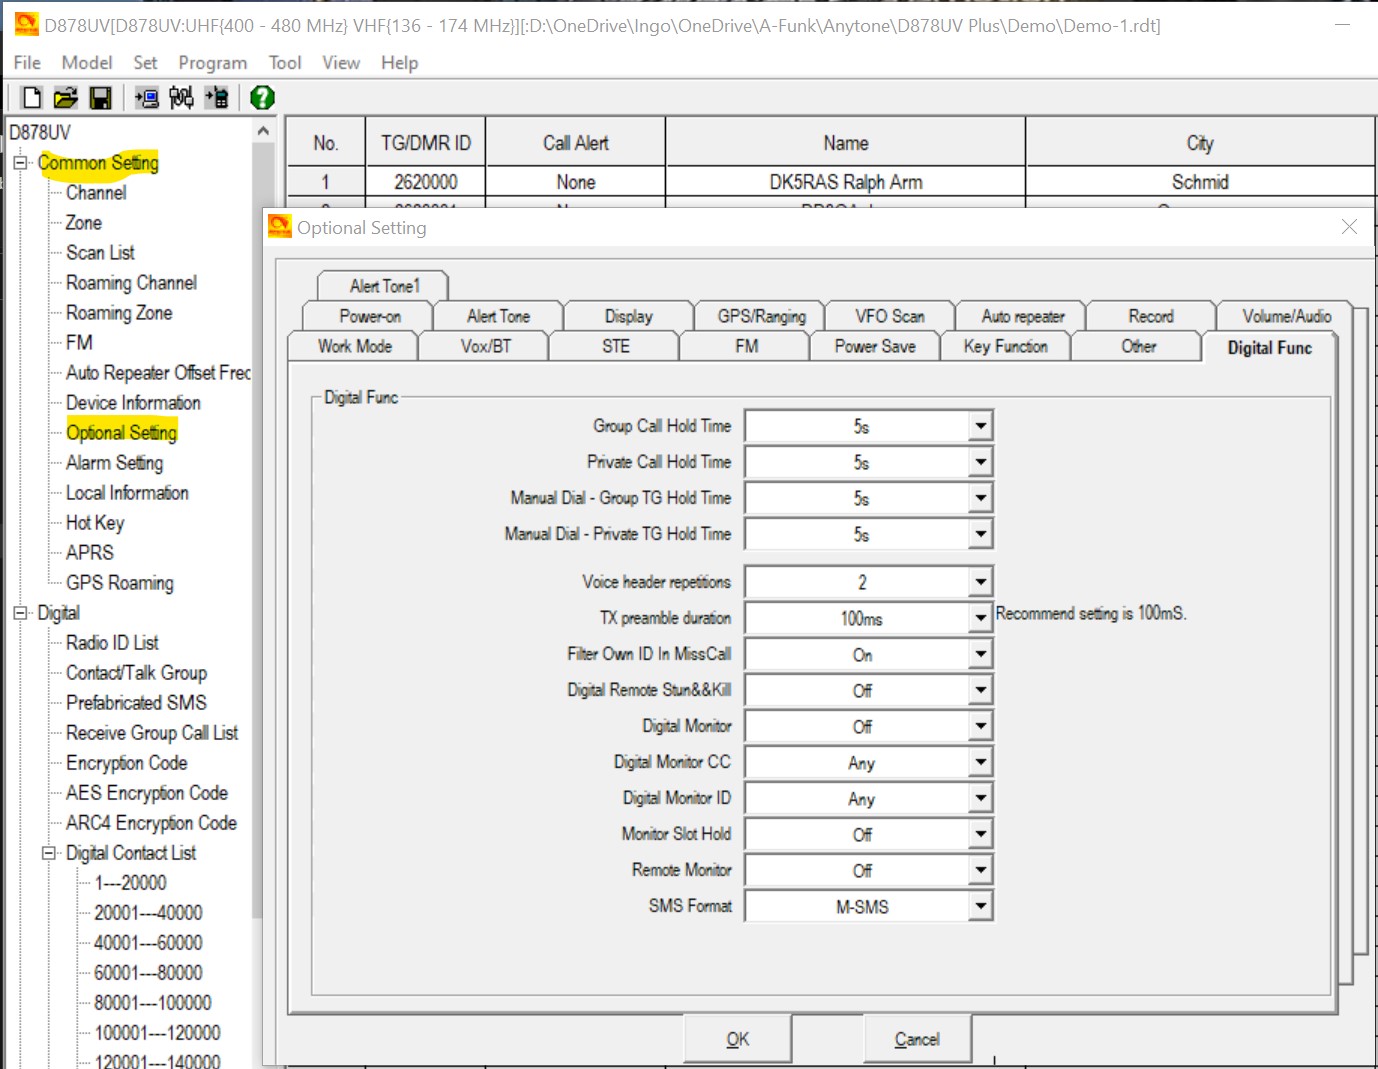Open the SMS Format dropdown
This screenshot has width=1378, height=1069.
click(x=981, y=906)
